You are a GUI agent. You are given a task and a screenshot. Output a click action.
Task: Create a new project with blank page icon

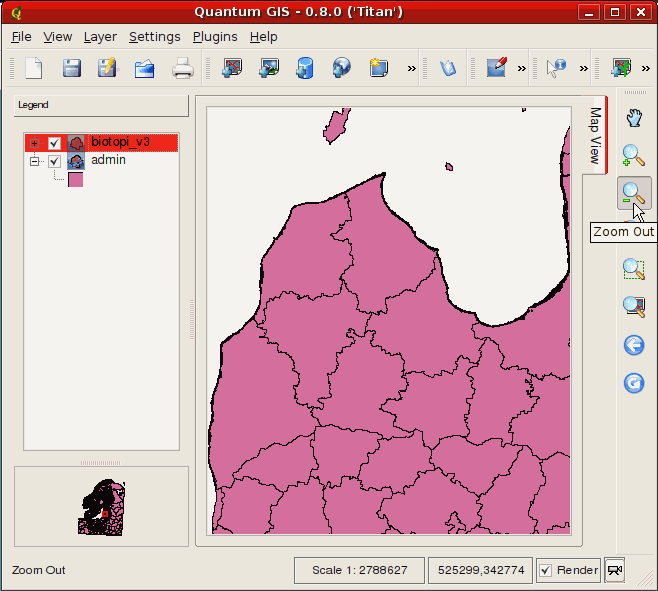[x=34, y=68]
